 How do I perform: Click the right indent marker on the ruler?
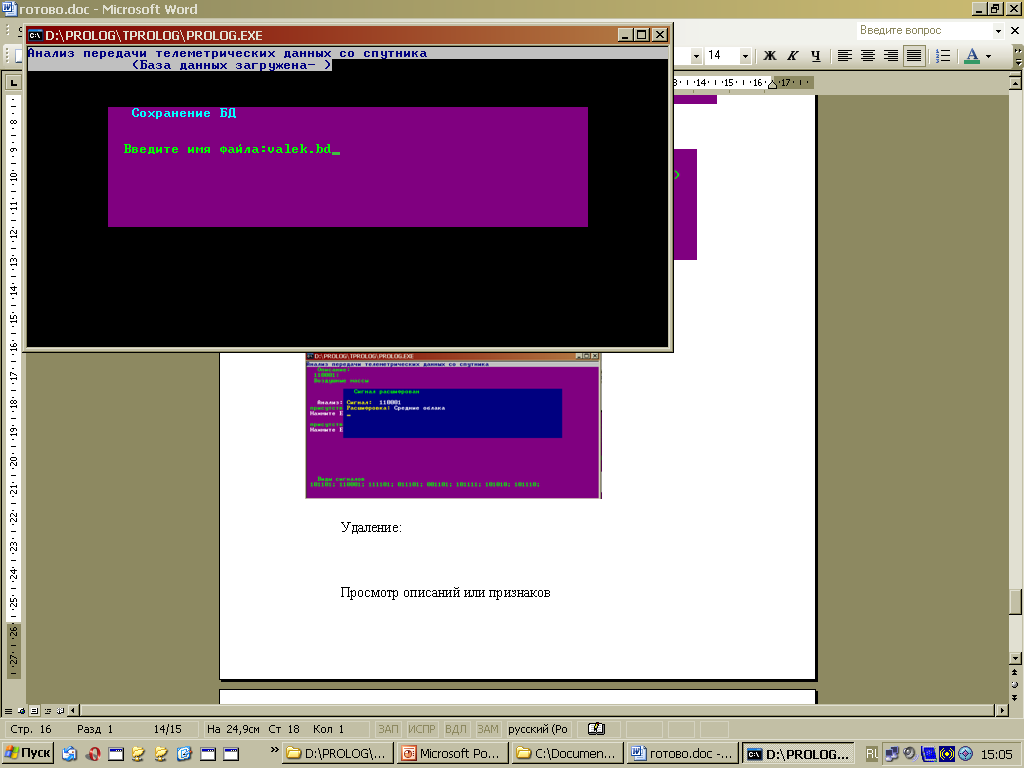[x=773, y=84]
